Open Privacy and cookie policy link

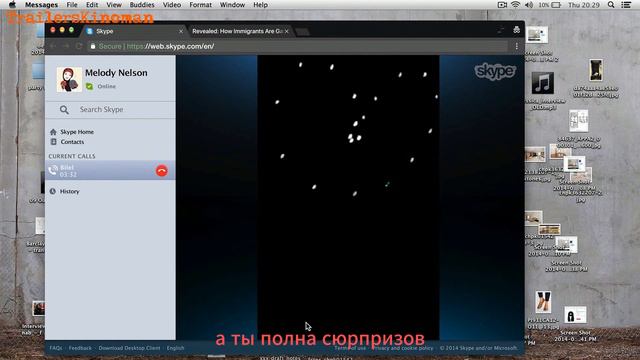pos(403,348)
